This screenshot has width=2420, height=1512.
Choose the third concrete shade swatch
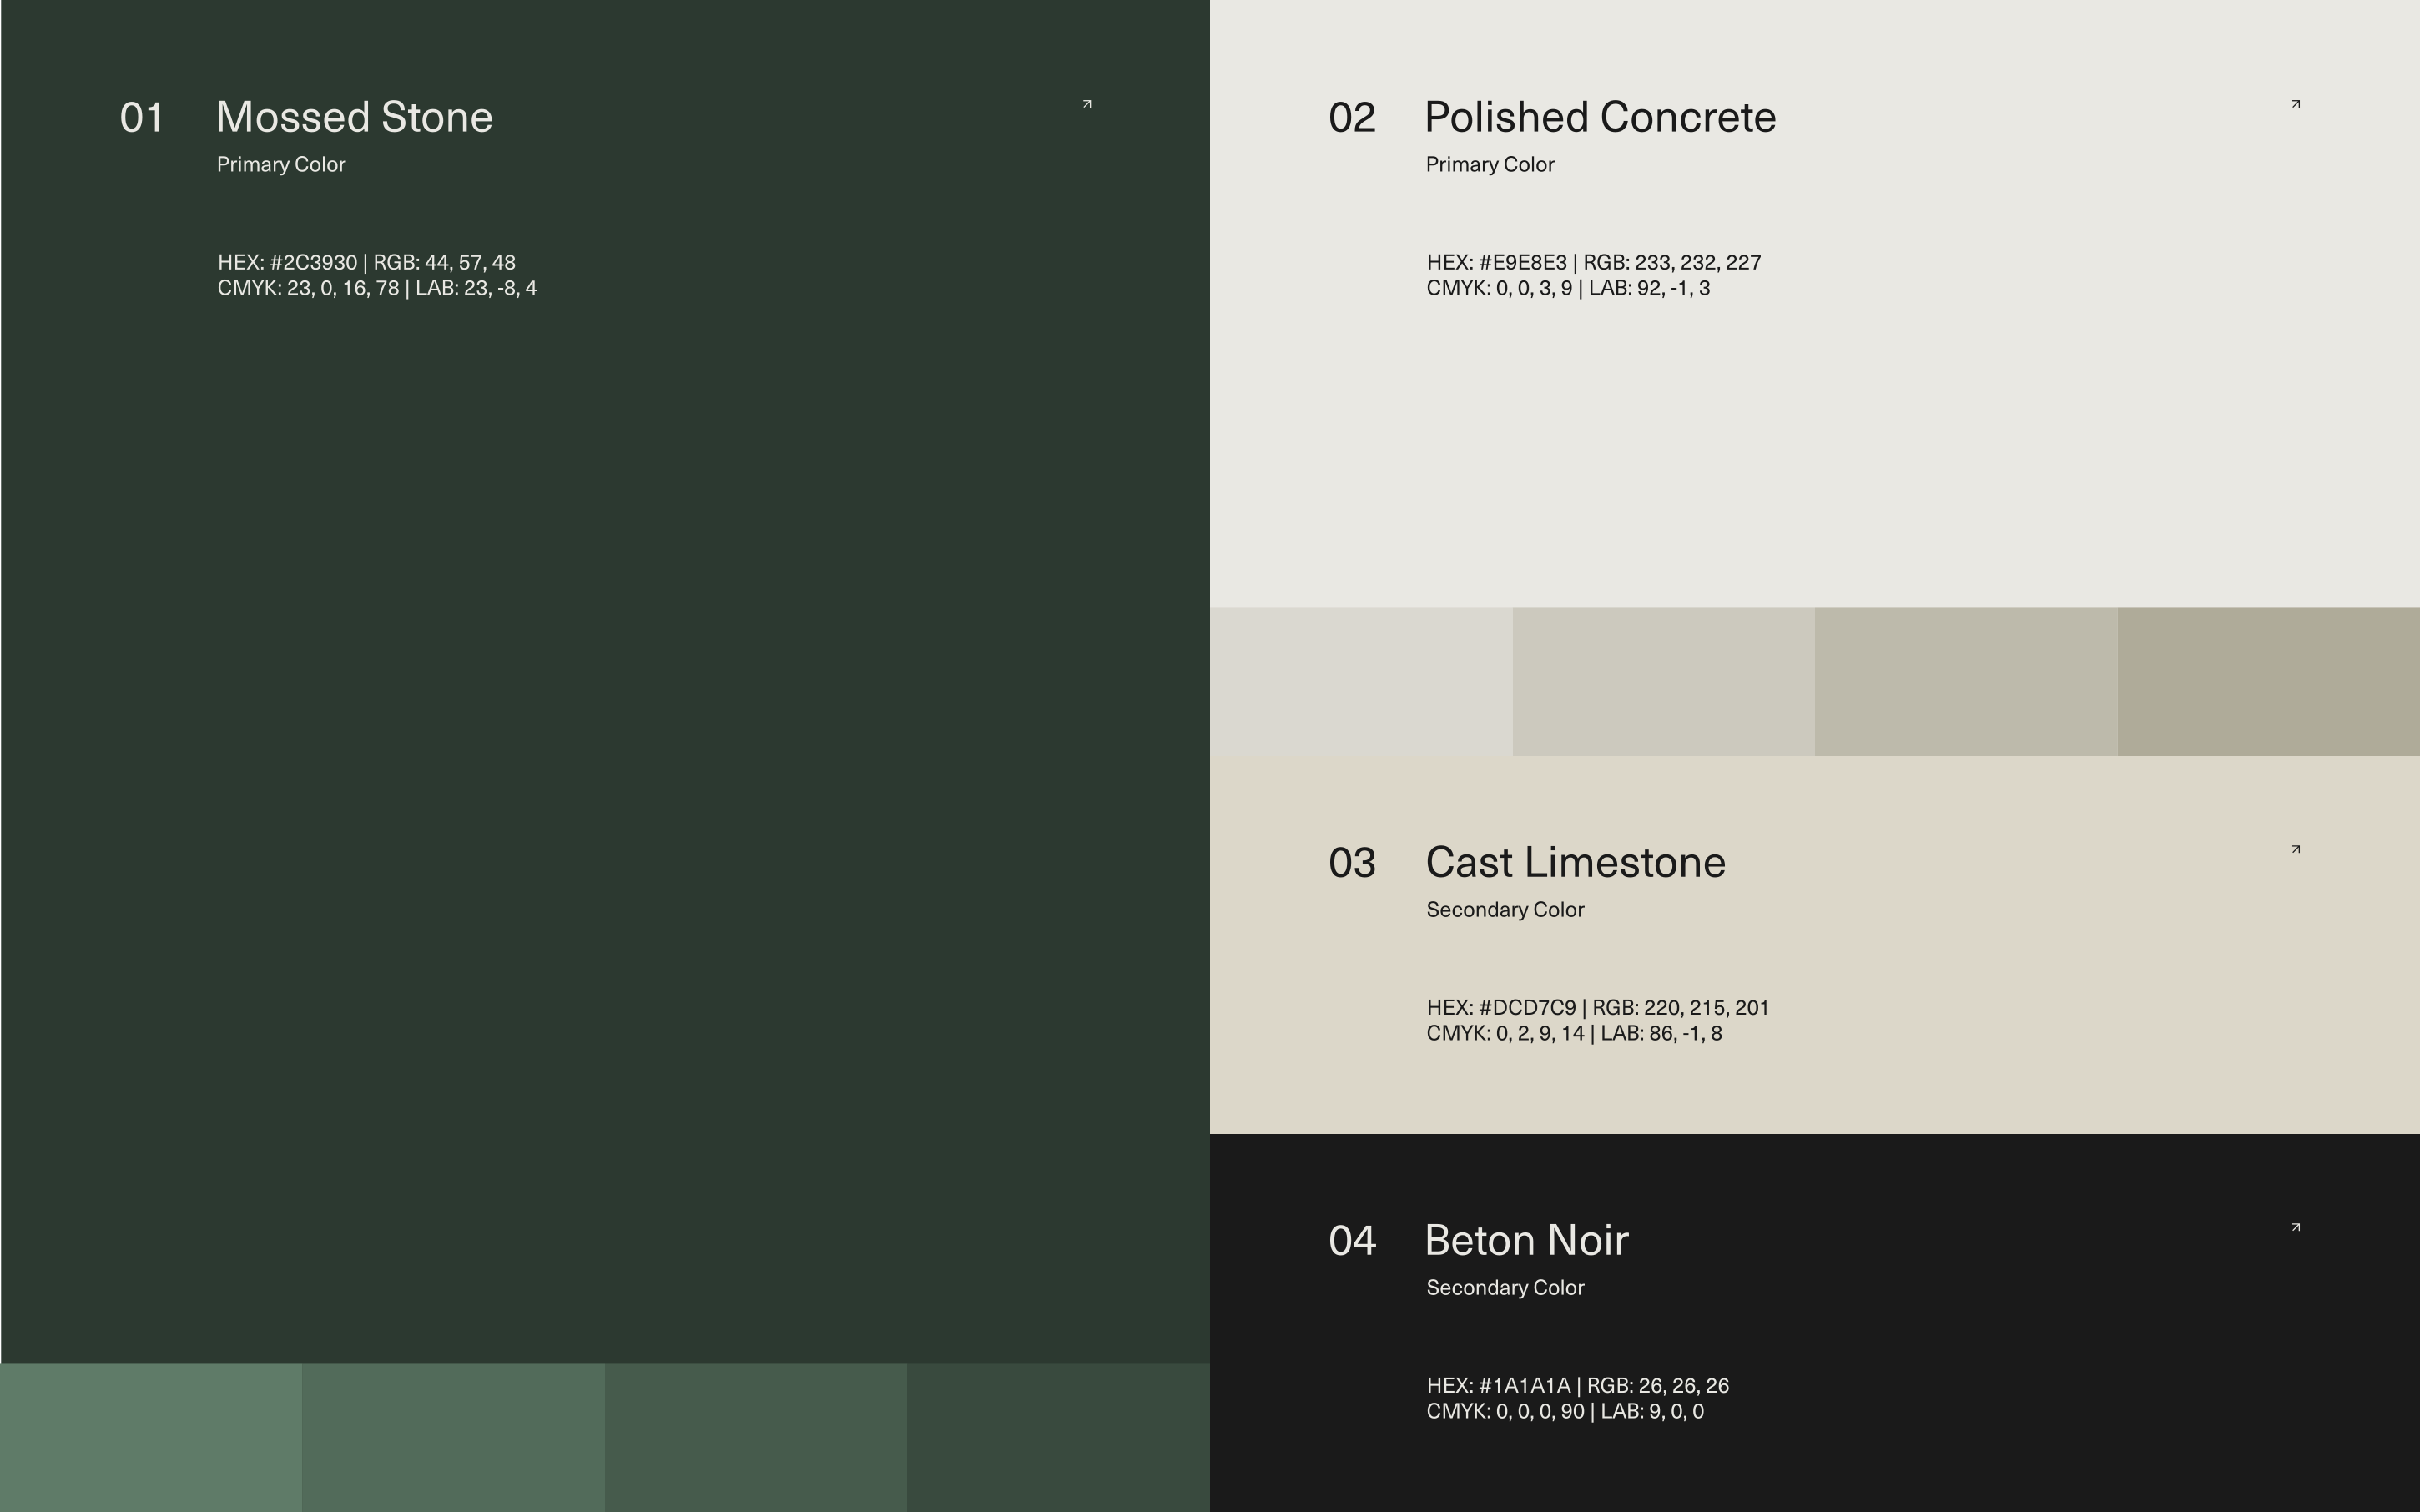coord(1966,682)
